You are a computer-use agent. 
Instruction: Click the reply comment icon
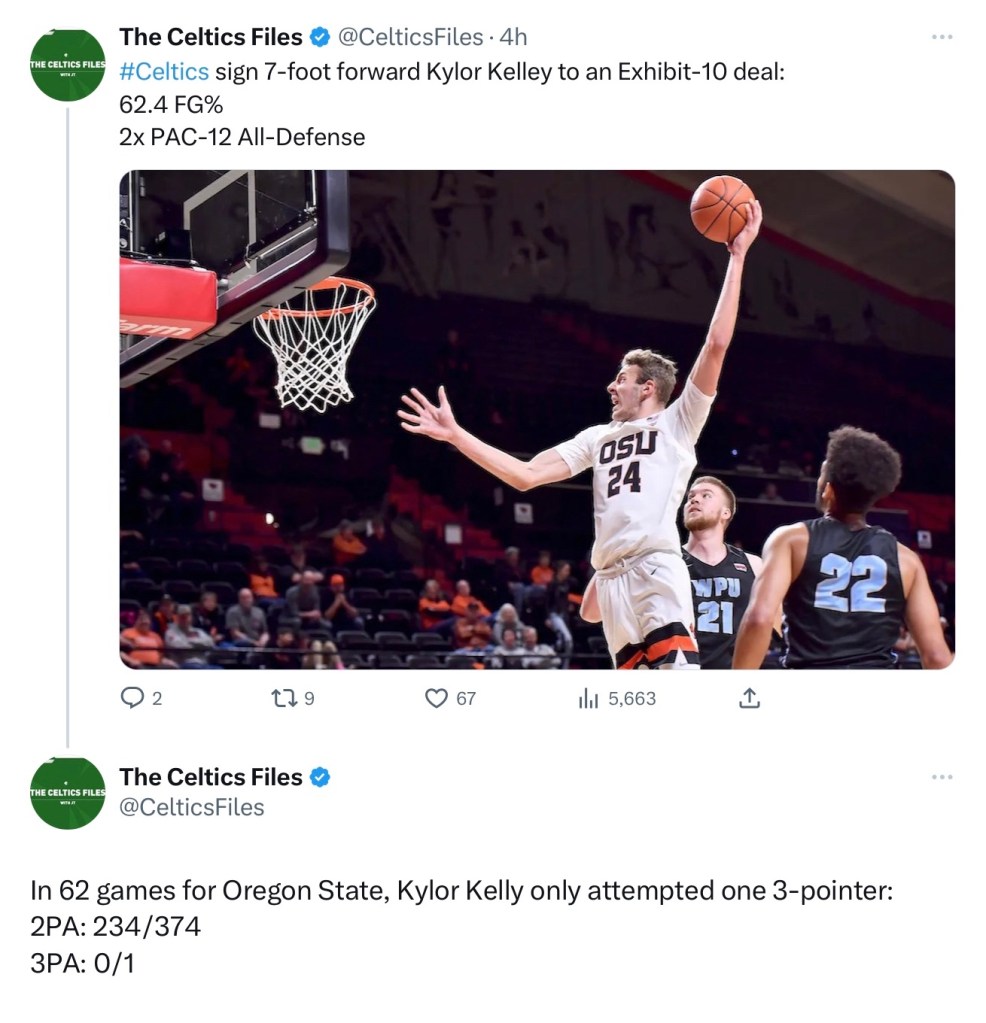[132, 699]
